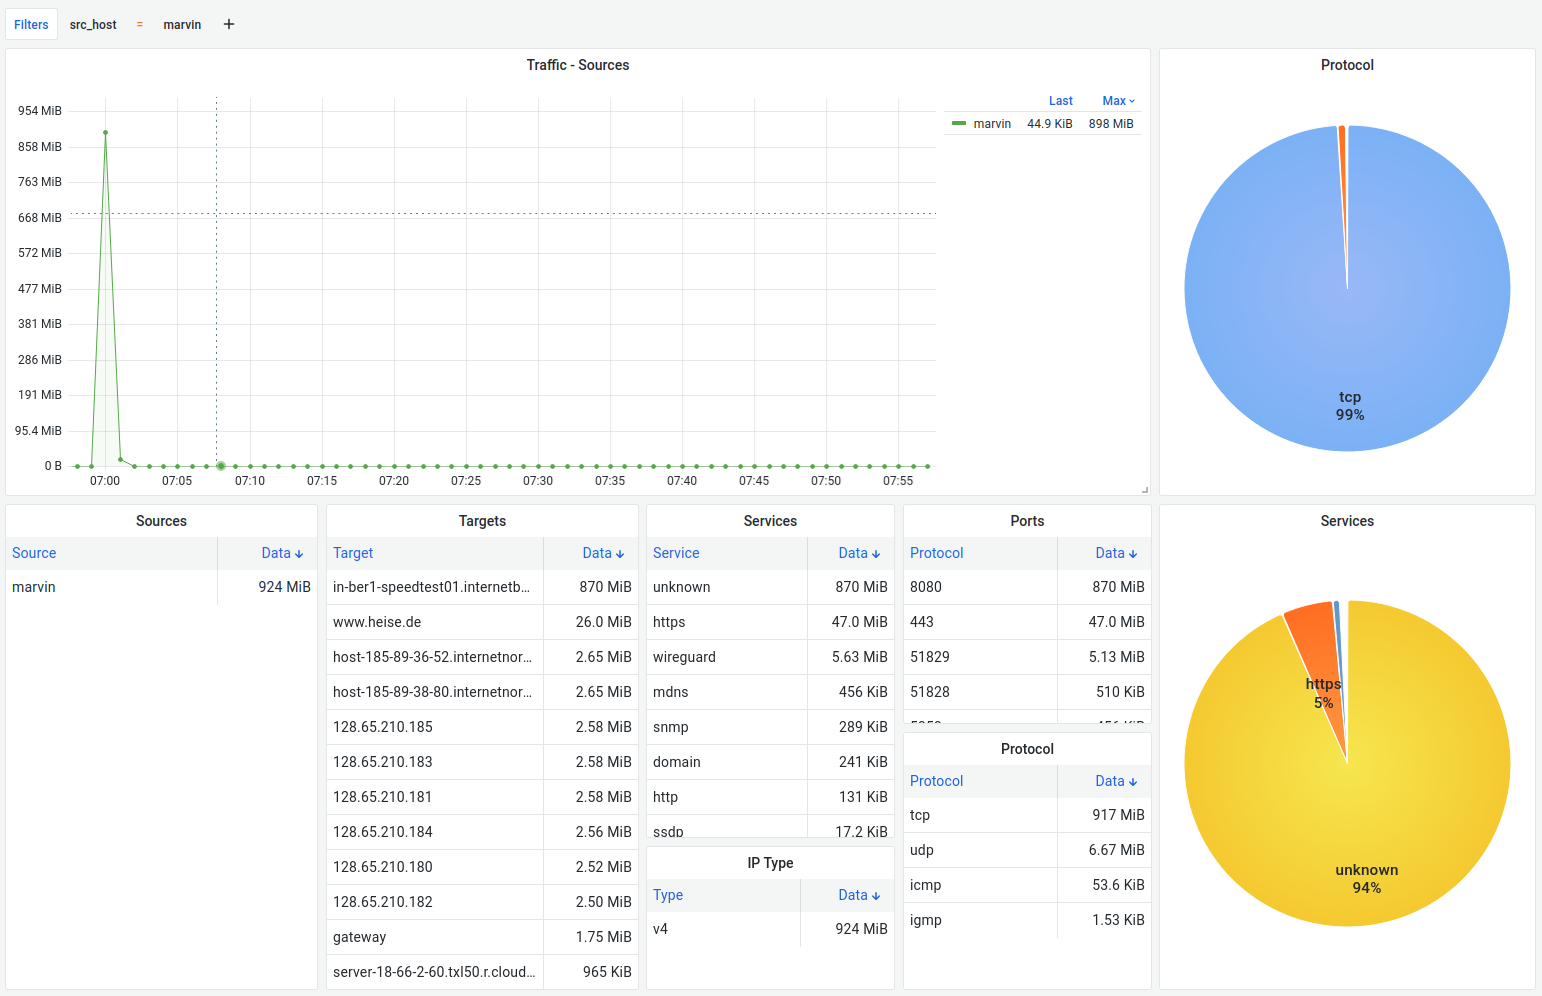The width and height of the screenshot is (1542, 996).
Task: Click the Filters button
Action: 31,24
